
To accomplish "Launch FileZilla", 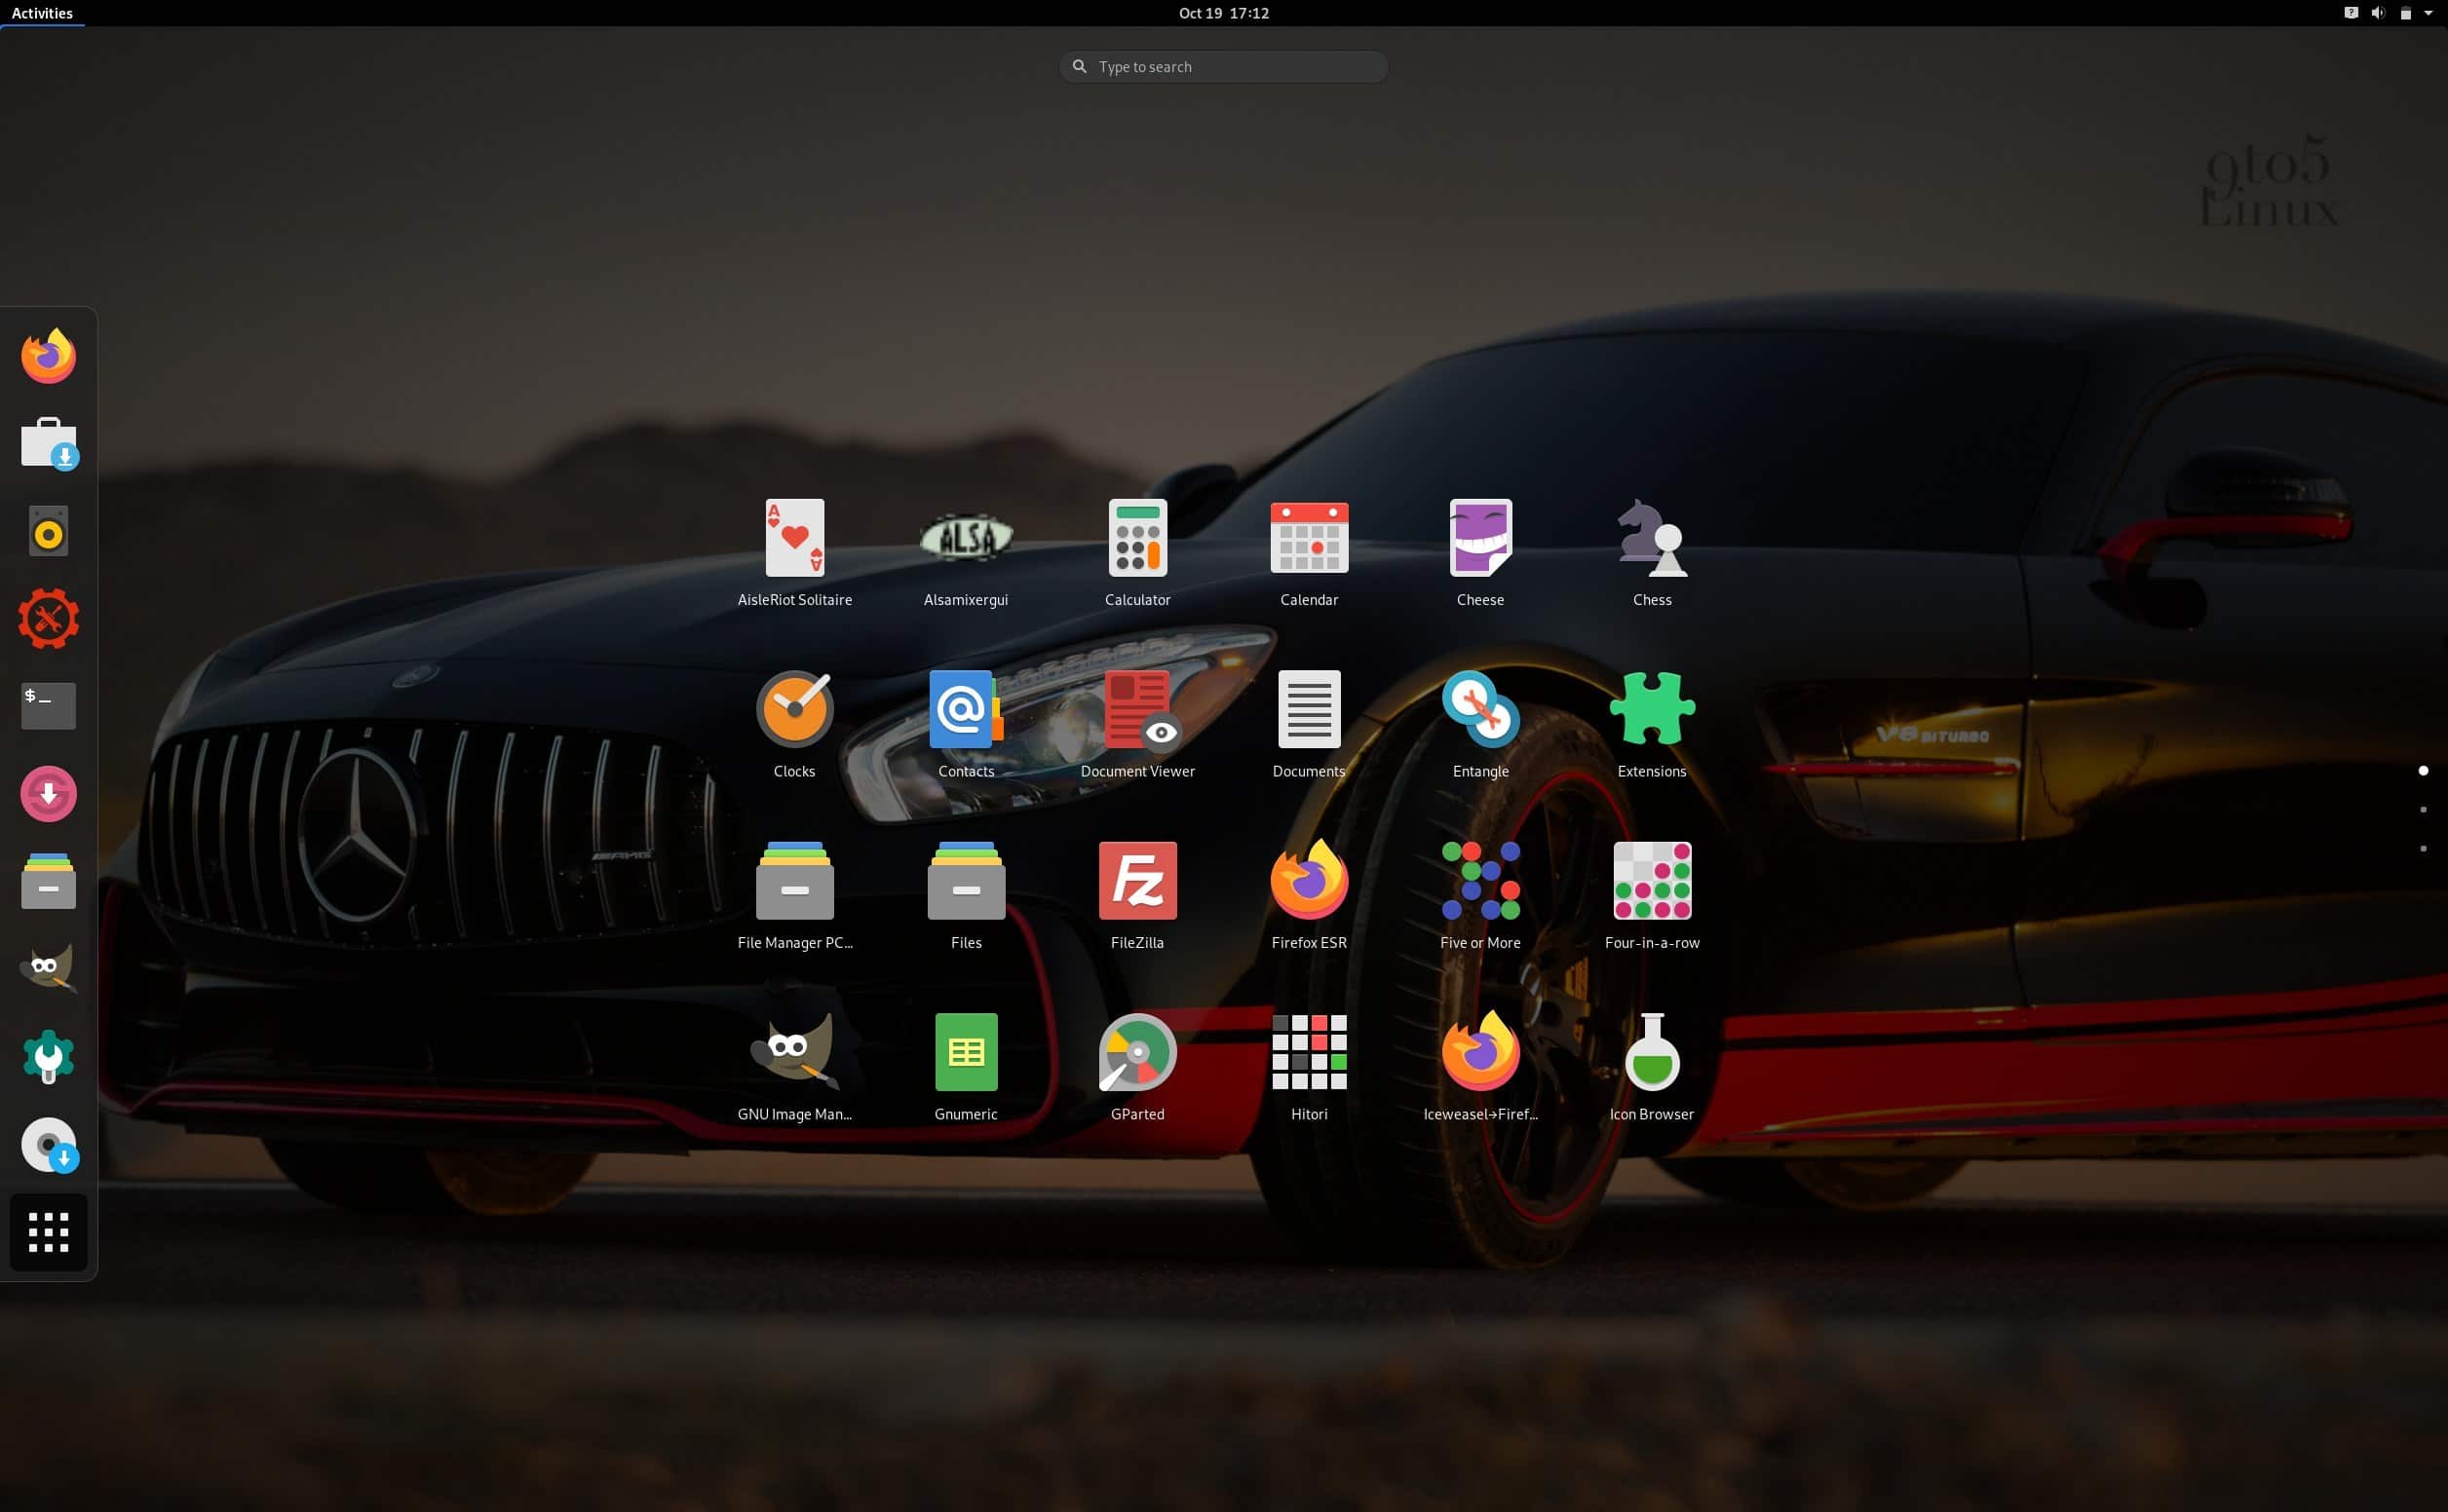I will pos(1138,896).
